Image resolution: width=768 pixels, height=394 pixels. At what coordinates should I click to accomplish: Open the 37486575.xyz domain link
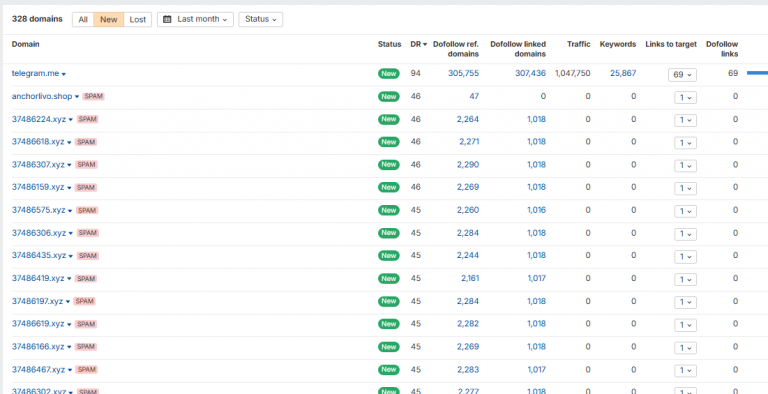point(39,210)
